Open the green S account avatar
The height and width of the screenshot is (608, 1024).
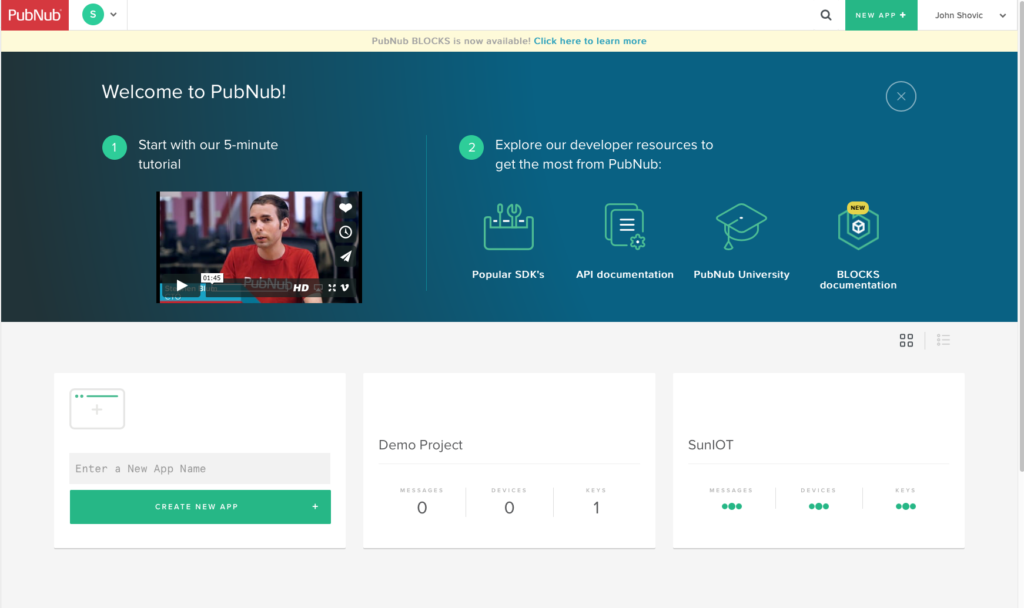[x=93, y=14]
